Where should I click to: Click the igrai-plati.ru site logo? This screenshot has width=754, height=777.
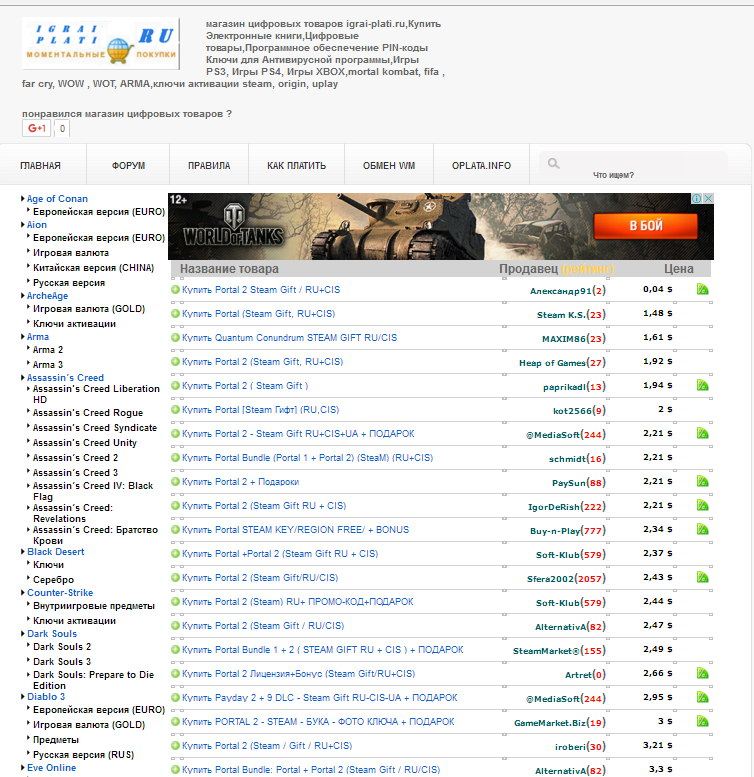click(101, 43)
